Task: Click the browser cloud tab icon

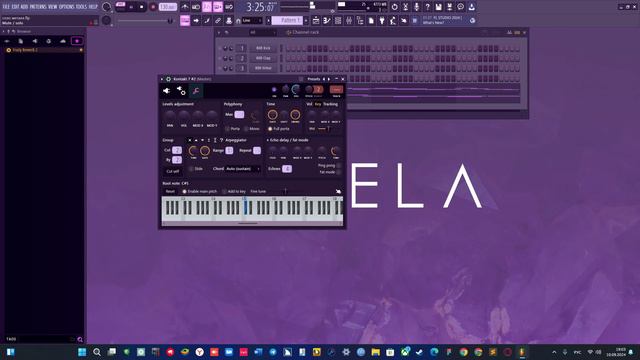Action: (62, 41)
